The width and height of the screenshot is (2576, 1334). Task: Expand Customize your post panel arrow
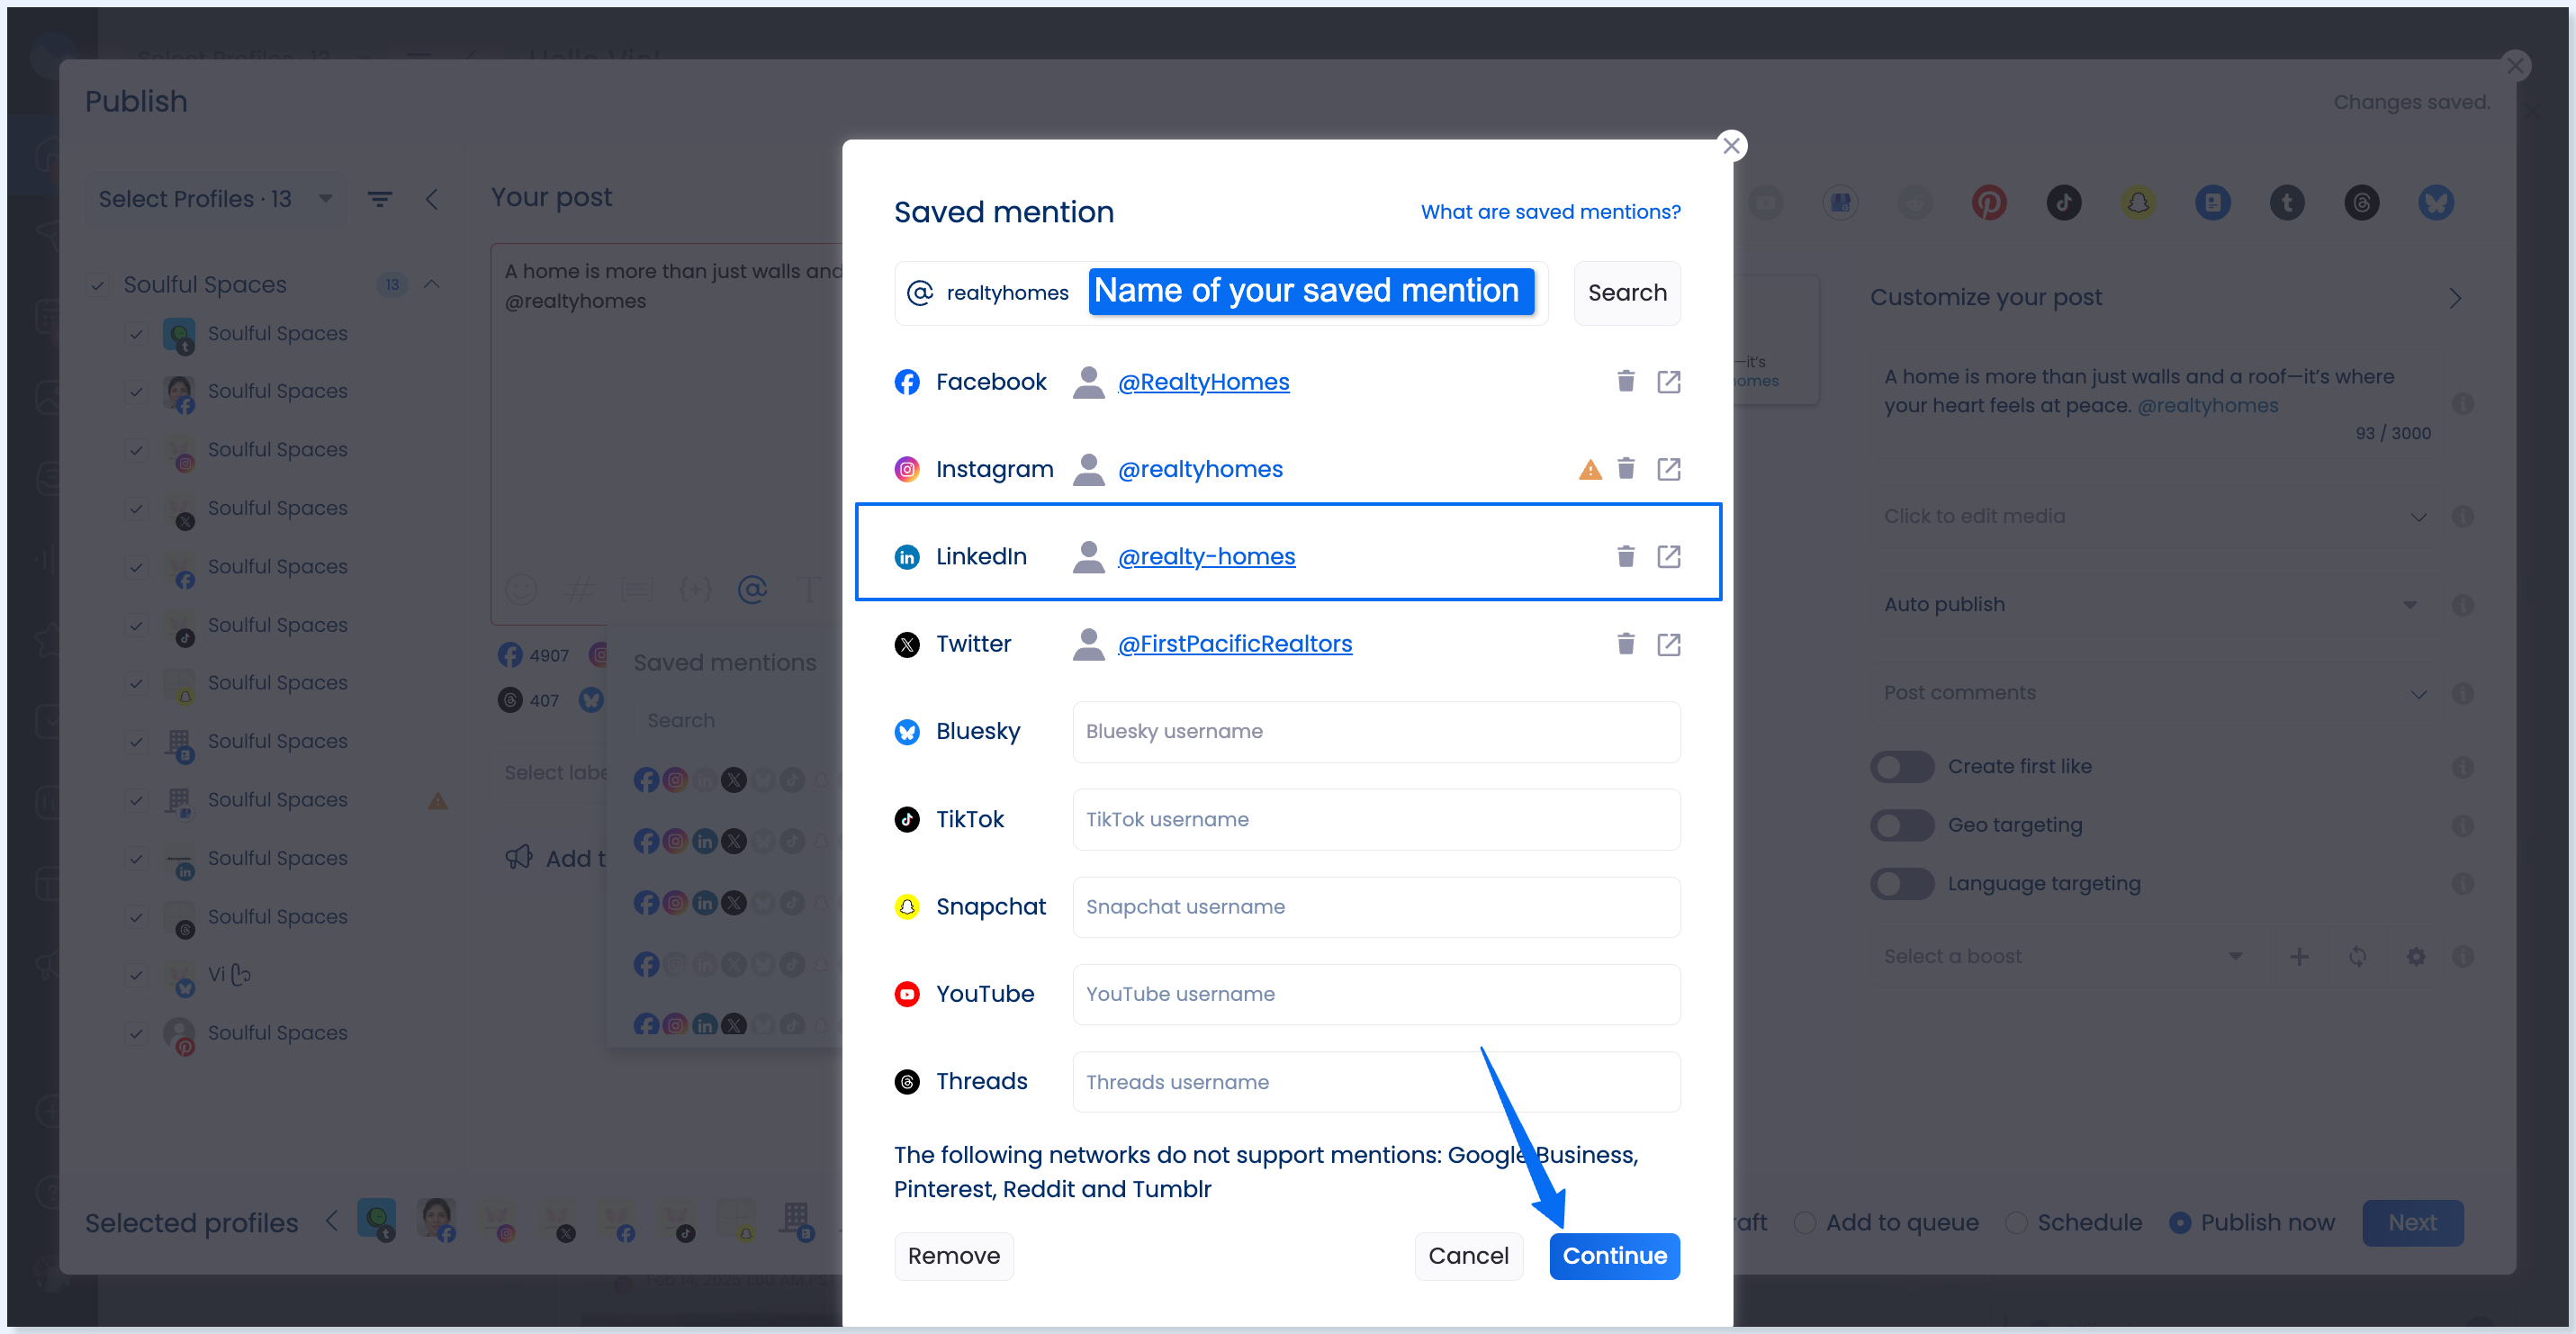point(2454,298)
